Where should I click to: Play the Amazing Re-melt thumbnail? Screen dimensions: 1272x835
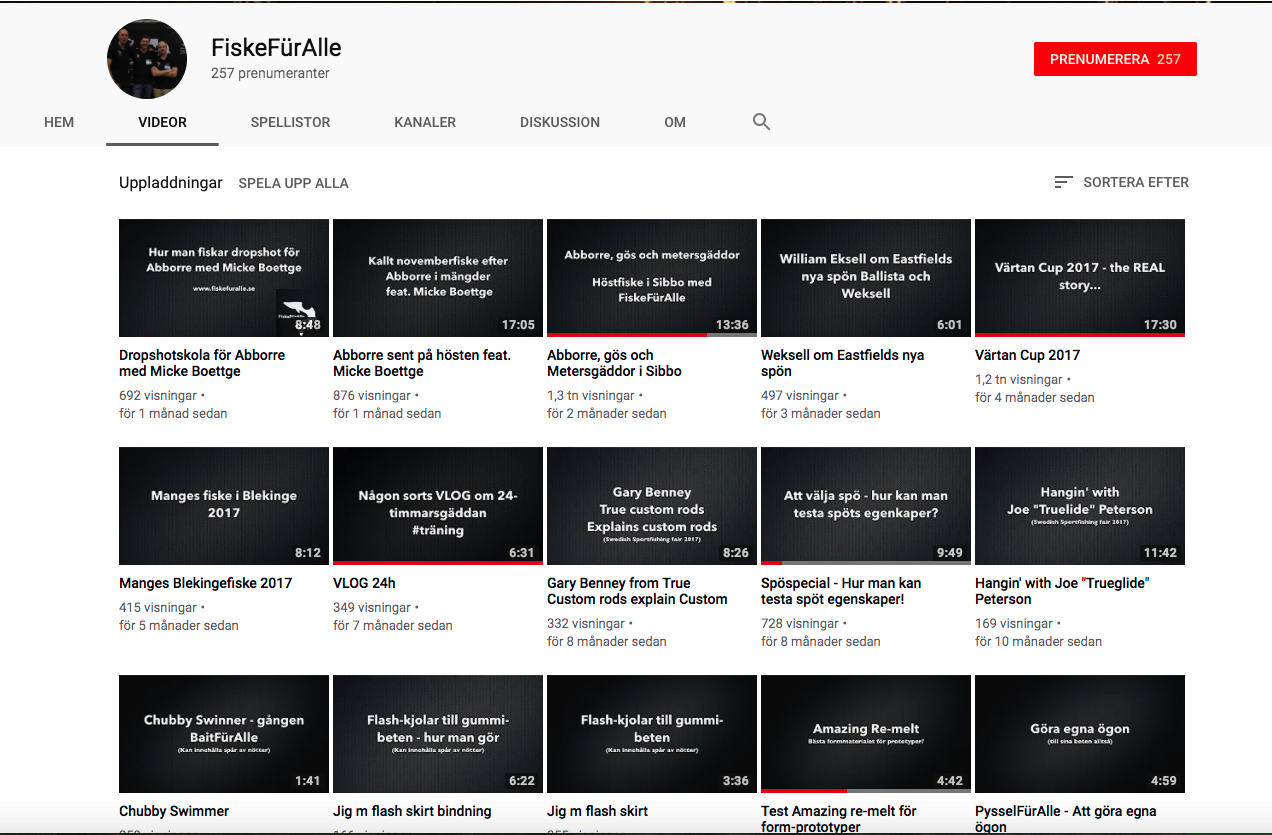866,734
